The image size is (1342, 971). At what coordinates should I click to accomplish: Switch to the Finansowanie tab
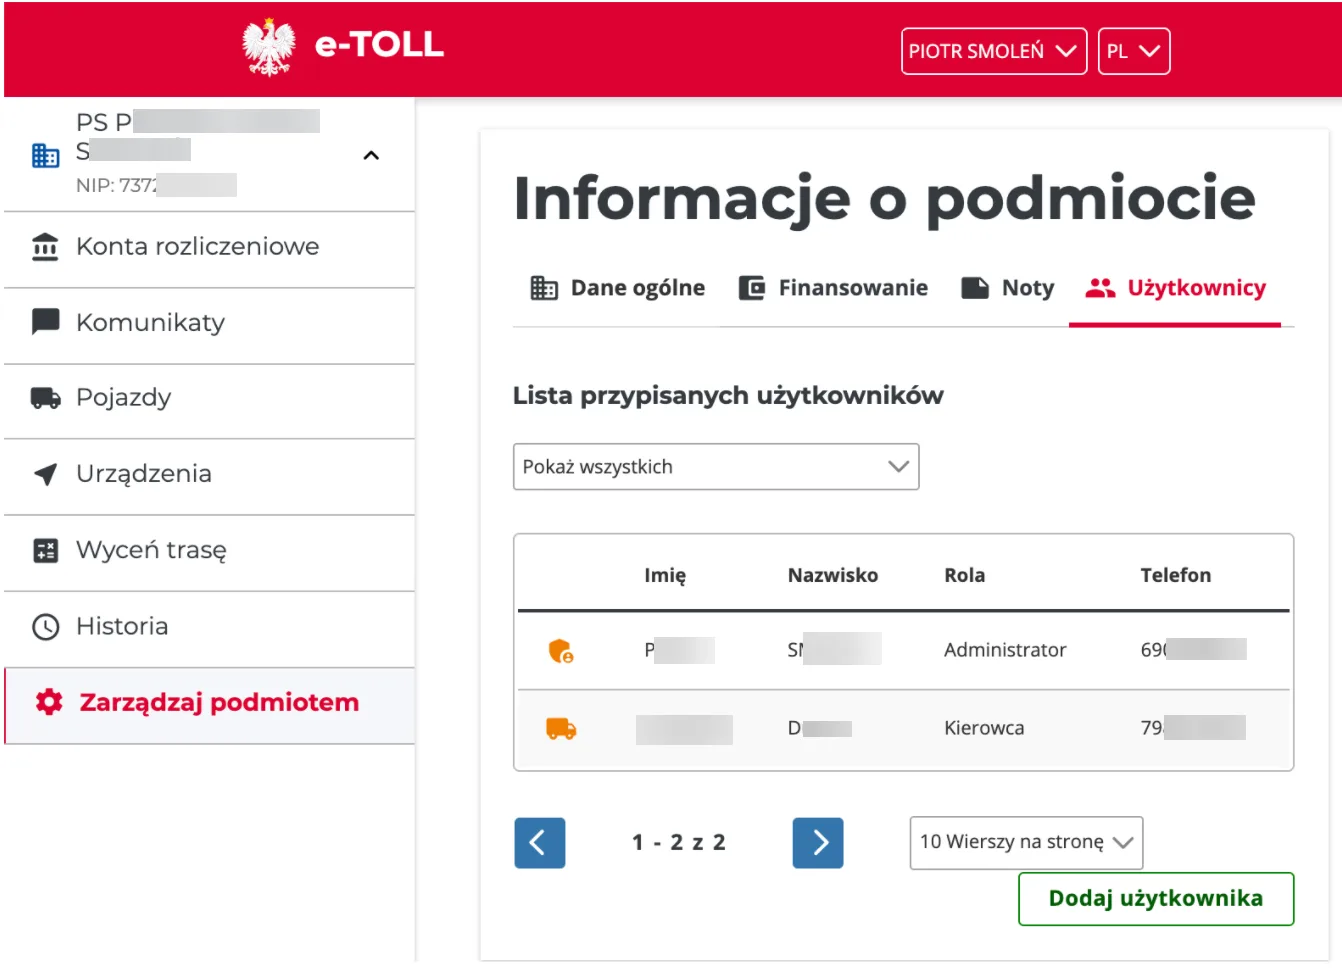pos(833,288)
